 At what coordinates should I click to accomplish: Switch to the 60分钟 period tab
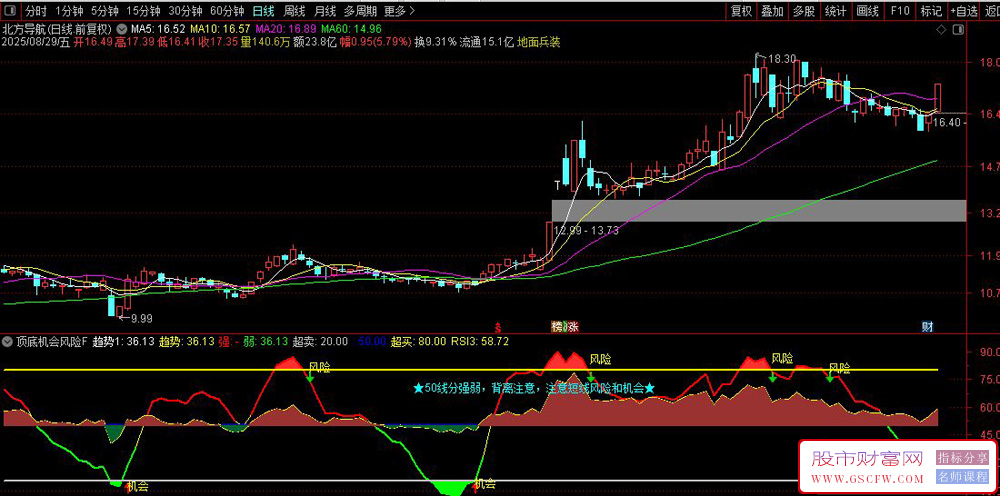(227, 11)
